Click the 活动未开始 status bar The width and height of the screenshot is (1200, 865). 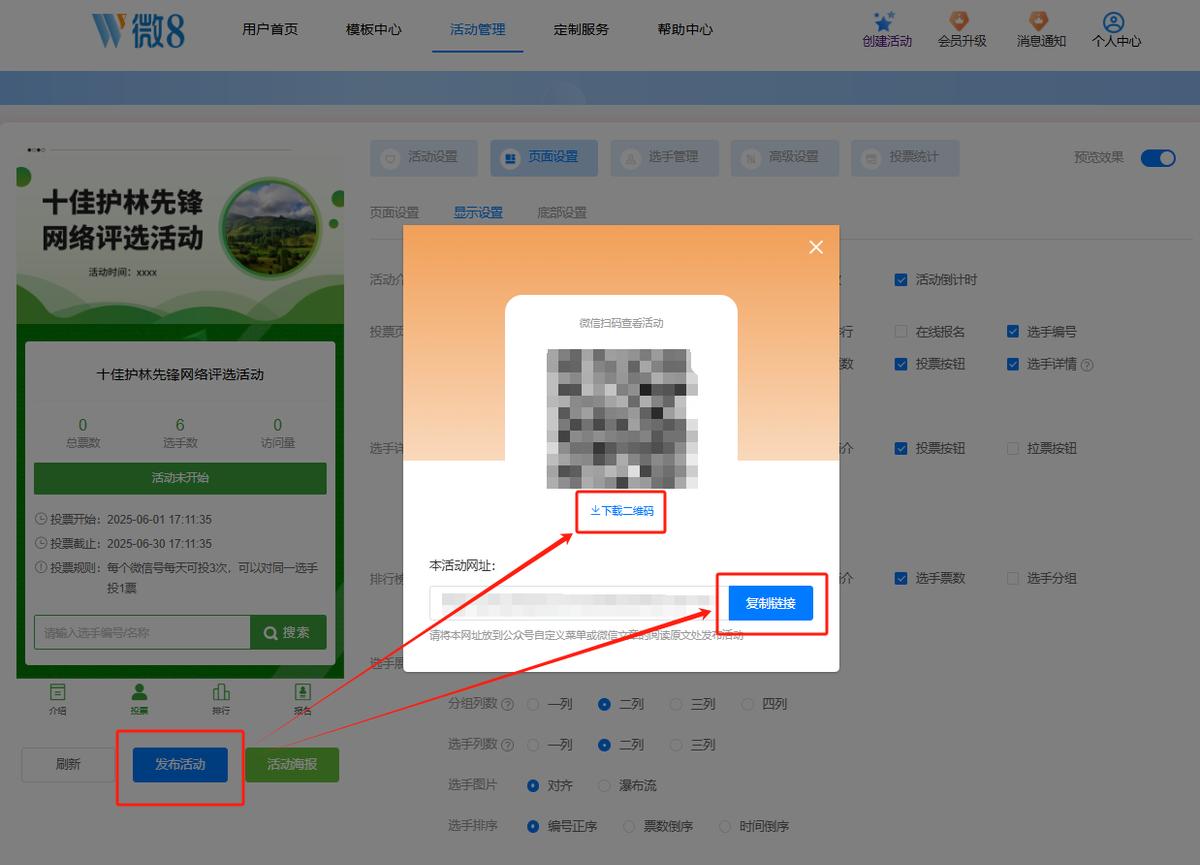[x=180, y=478]
